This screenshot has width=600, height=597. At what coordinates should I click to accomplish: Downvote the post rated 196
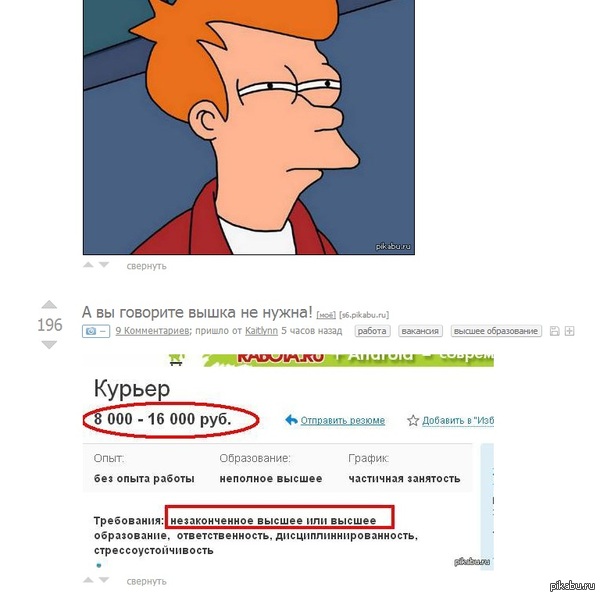pyautogui.click(x=49, y=345)
